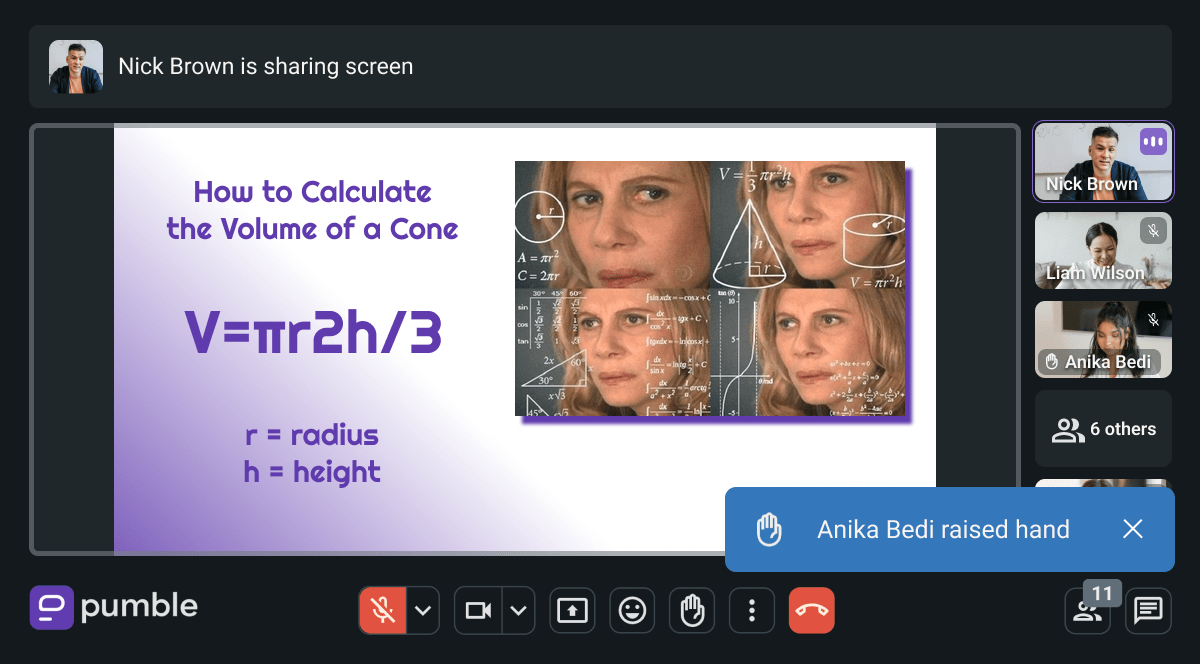
Task: Open the meeting chat panel
Action: point(1148,610)
